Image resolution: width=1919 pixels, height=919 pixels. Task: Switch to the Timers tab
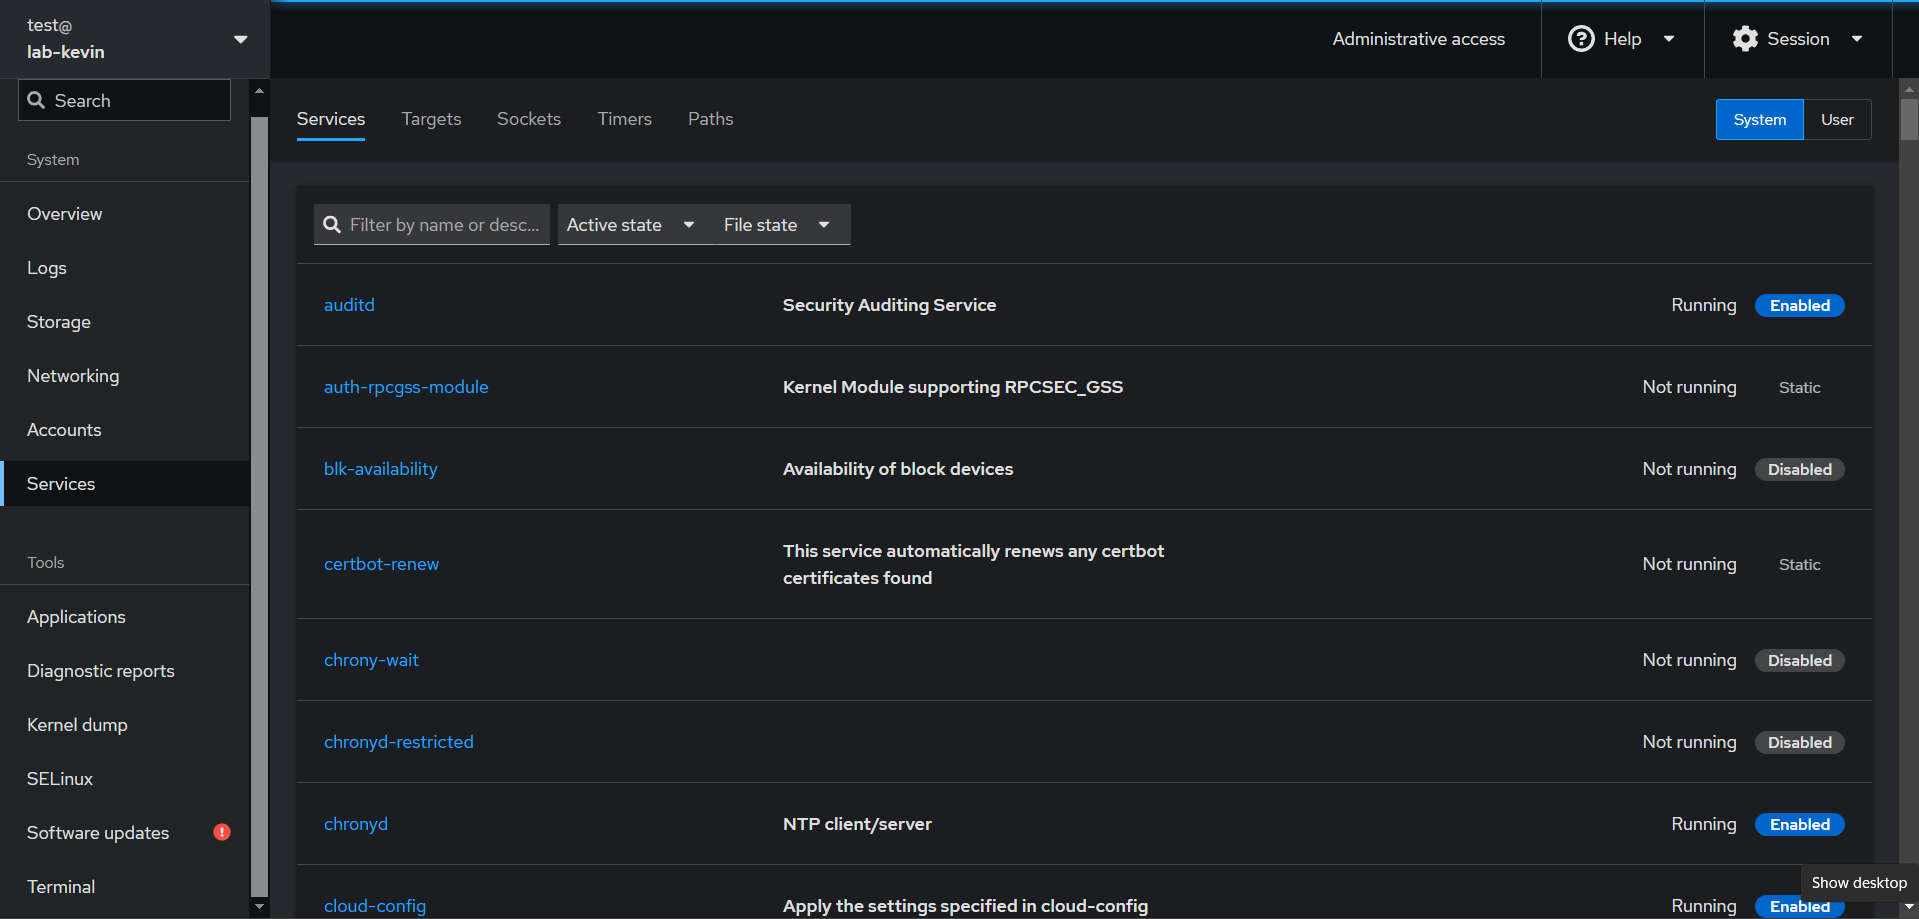coord(624,119)
